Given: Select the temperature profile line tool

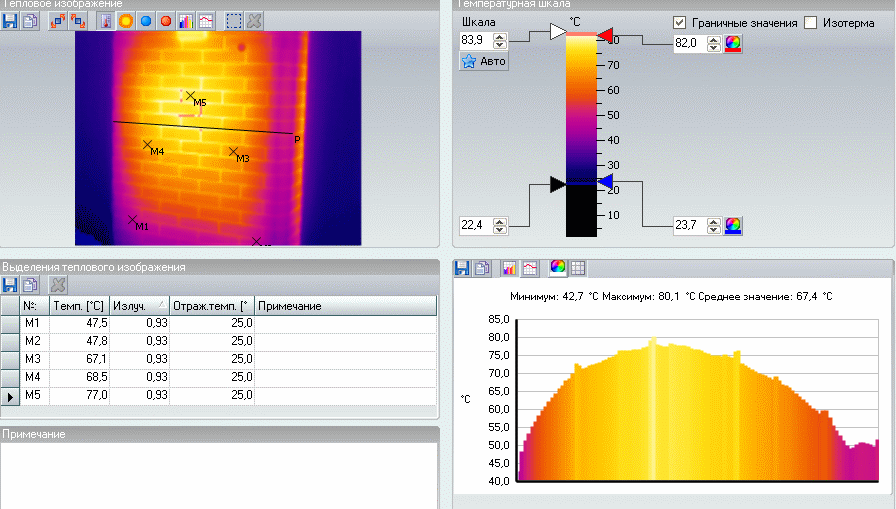Looking at the screenshot, I should coord(205,20).
